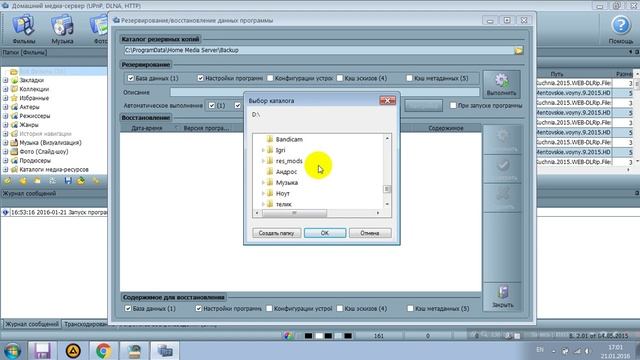Select Режиссеры in left tree
The height and width of the screenshot is (360, 640).
click(x=35, y=116)
